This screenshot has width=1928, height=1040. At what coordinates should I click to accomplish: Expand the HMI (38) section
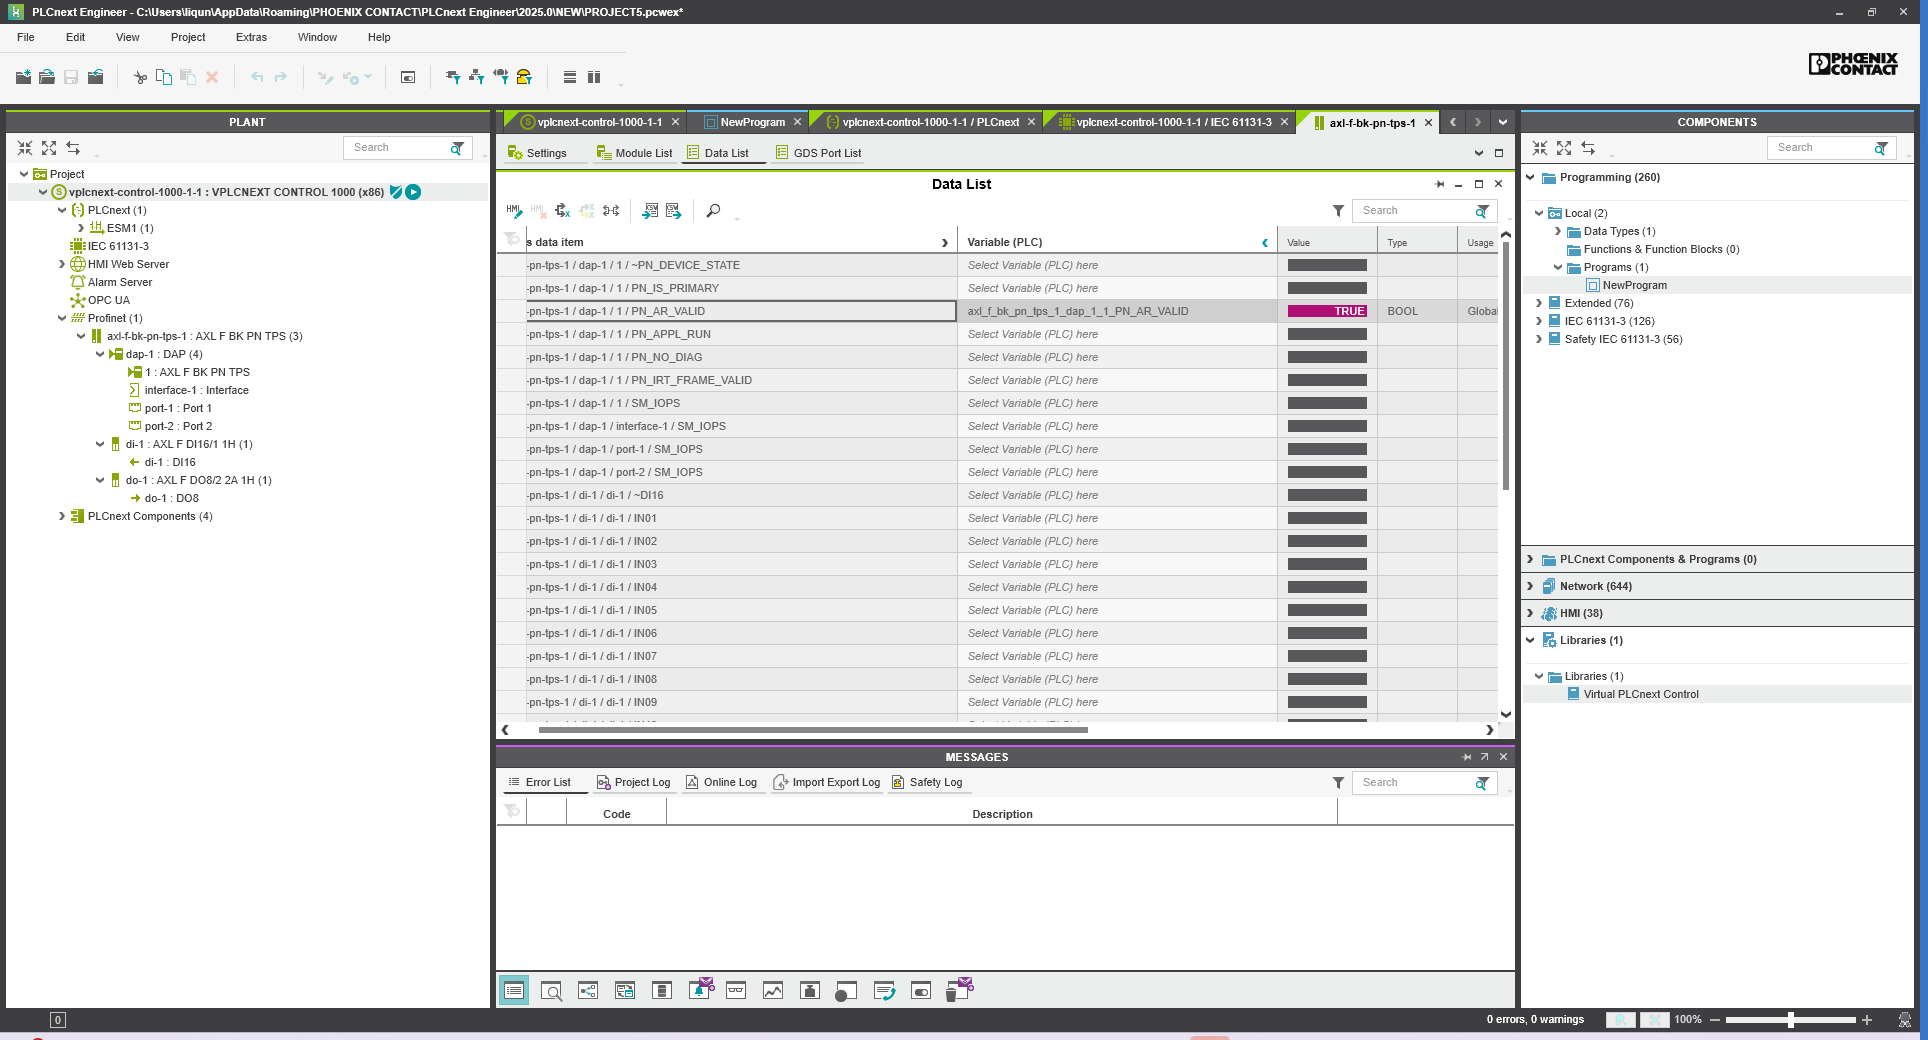click(x=1530, y=613)
